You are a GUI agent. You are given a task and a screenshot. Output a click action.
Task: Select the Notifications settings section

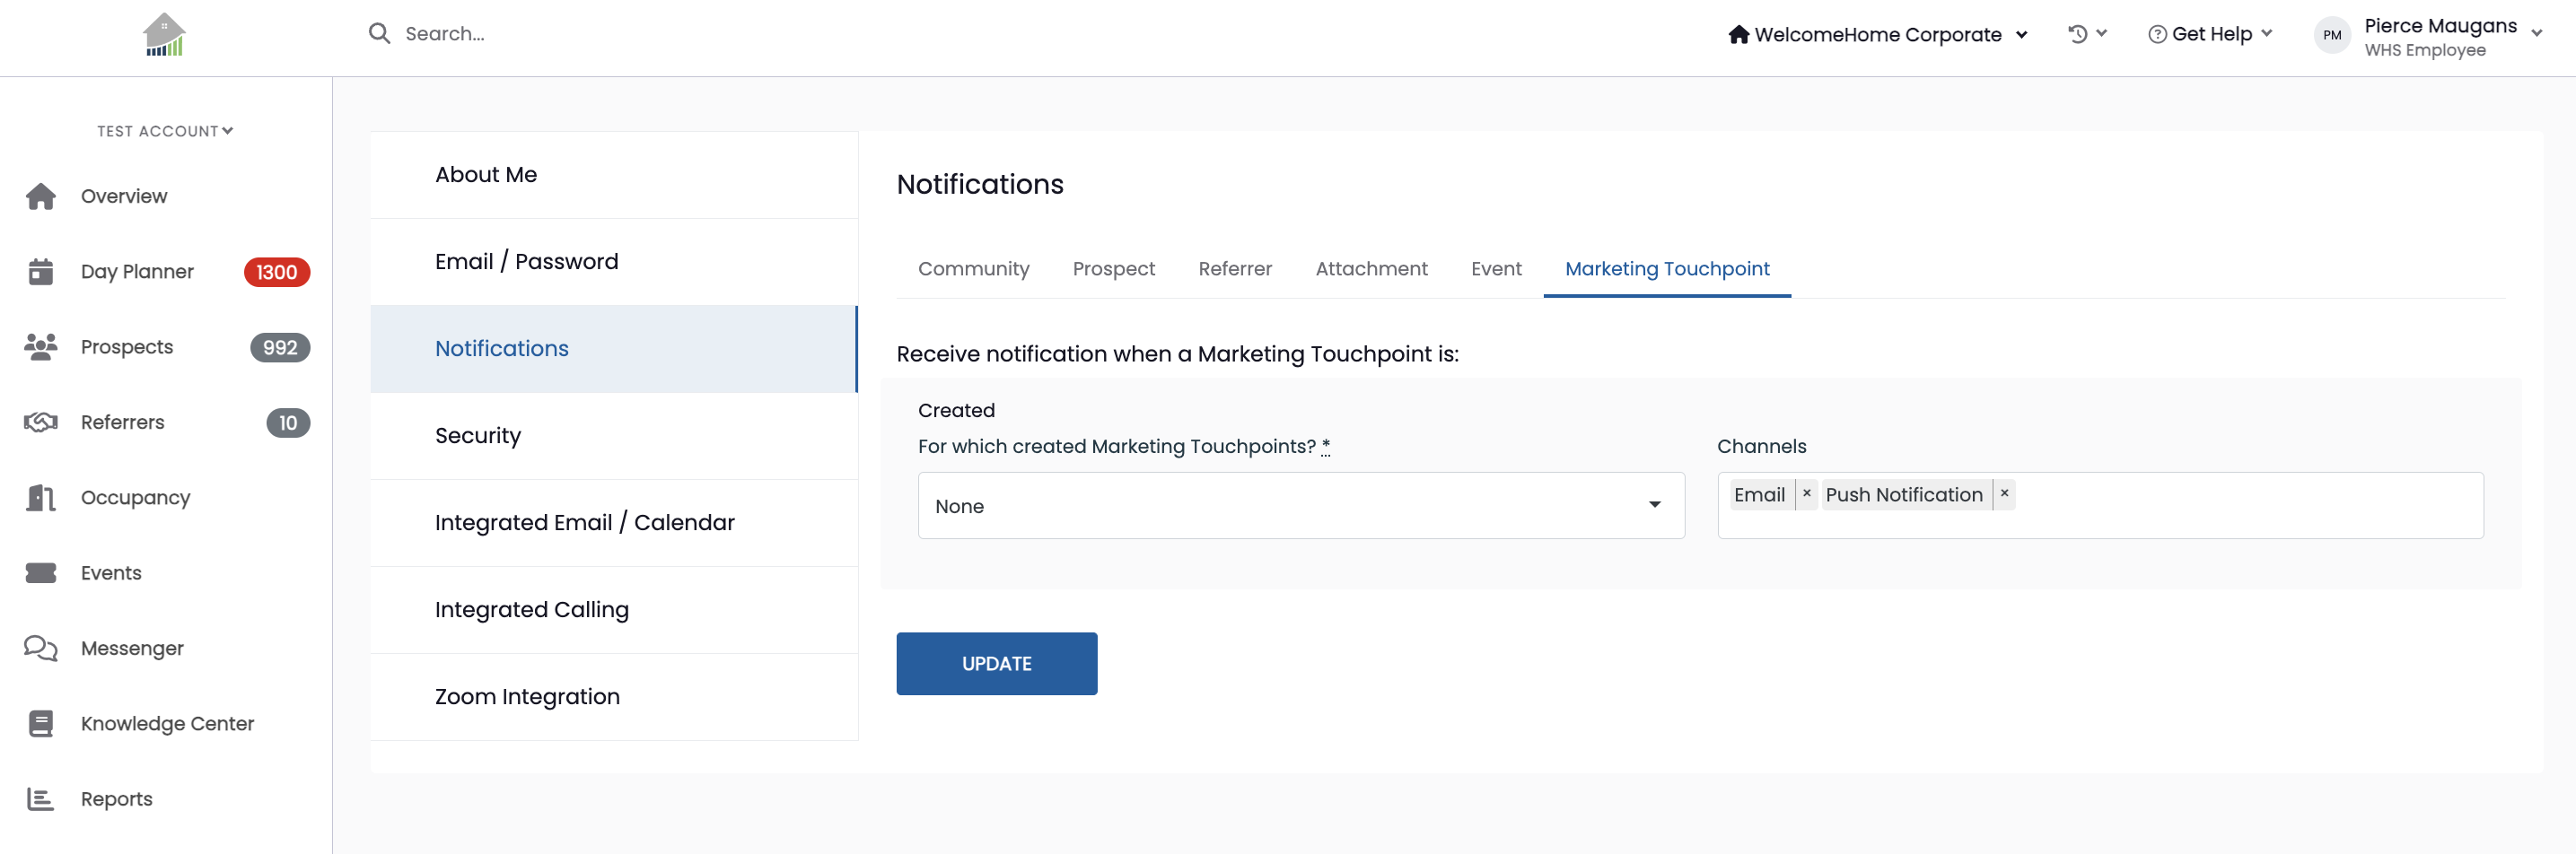tap(614, 349)
